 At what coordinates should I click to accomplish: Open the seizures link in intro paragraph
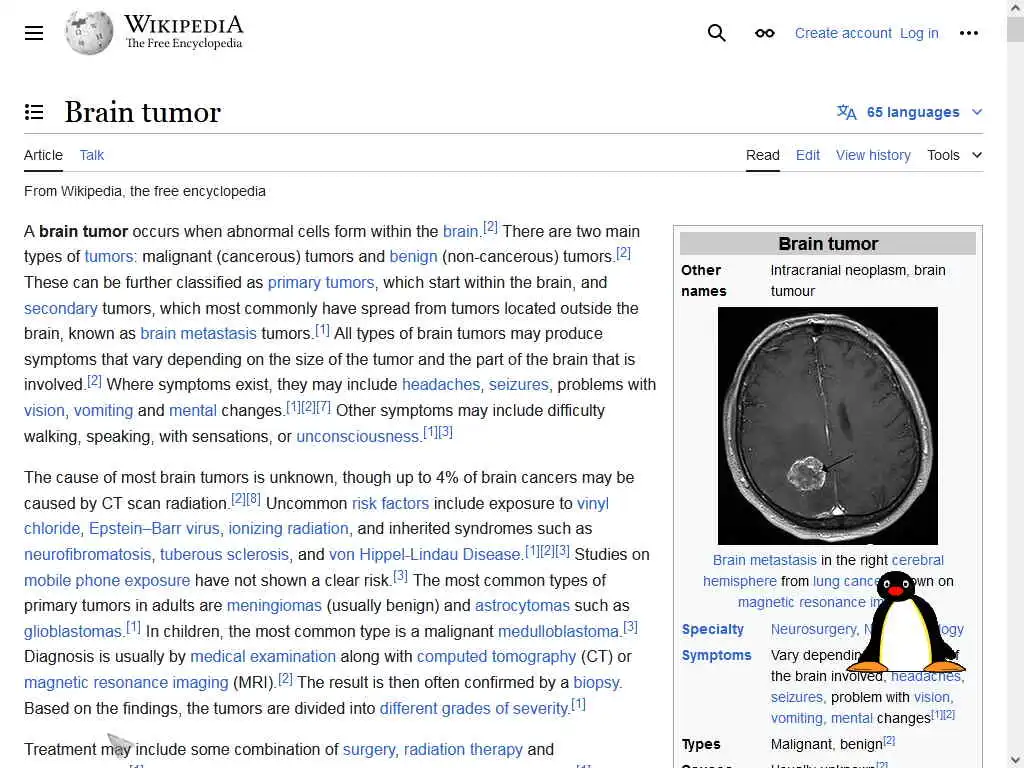[x=519, y=385]
